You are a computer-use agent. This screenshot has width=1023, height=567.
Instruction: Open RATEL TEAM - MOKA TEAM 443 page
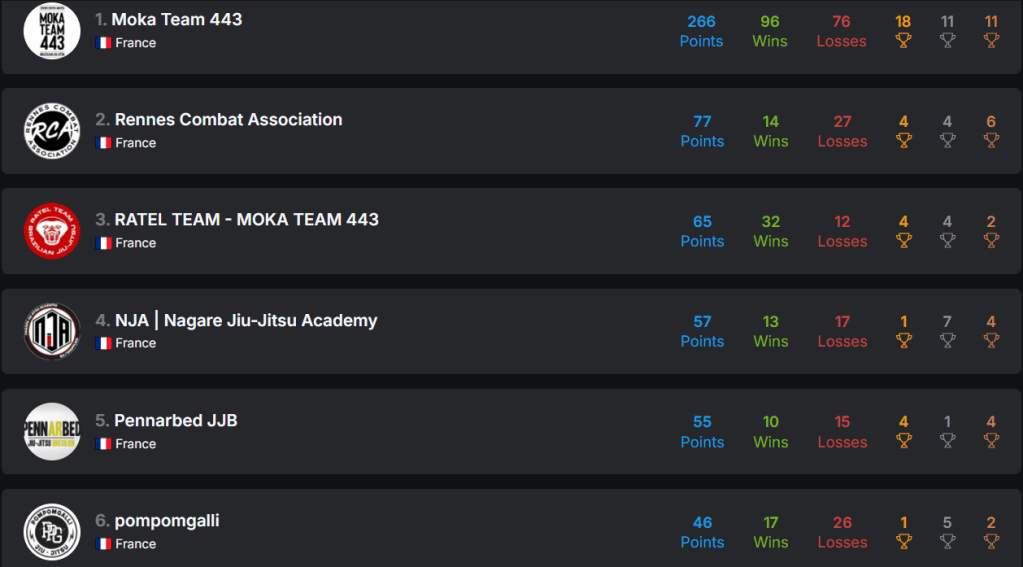[246, 219]
